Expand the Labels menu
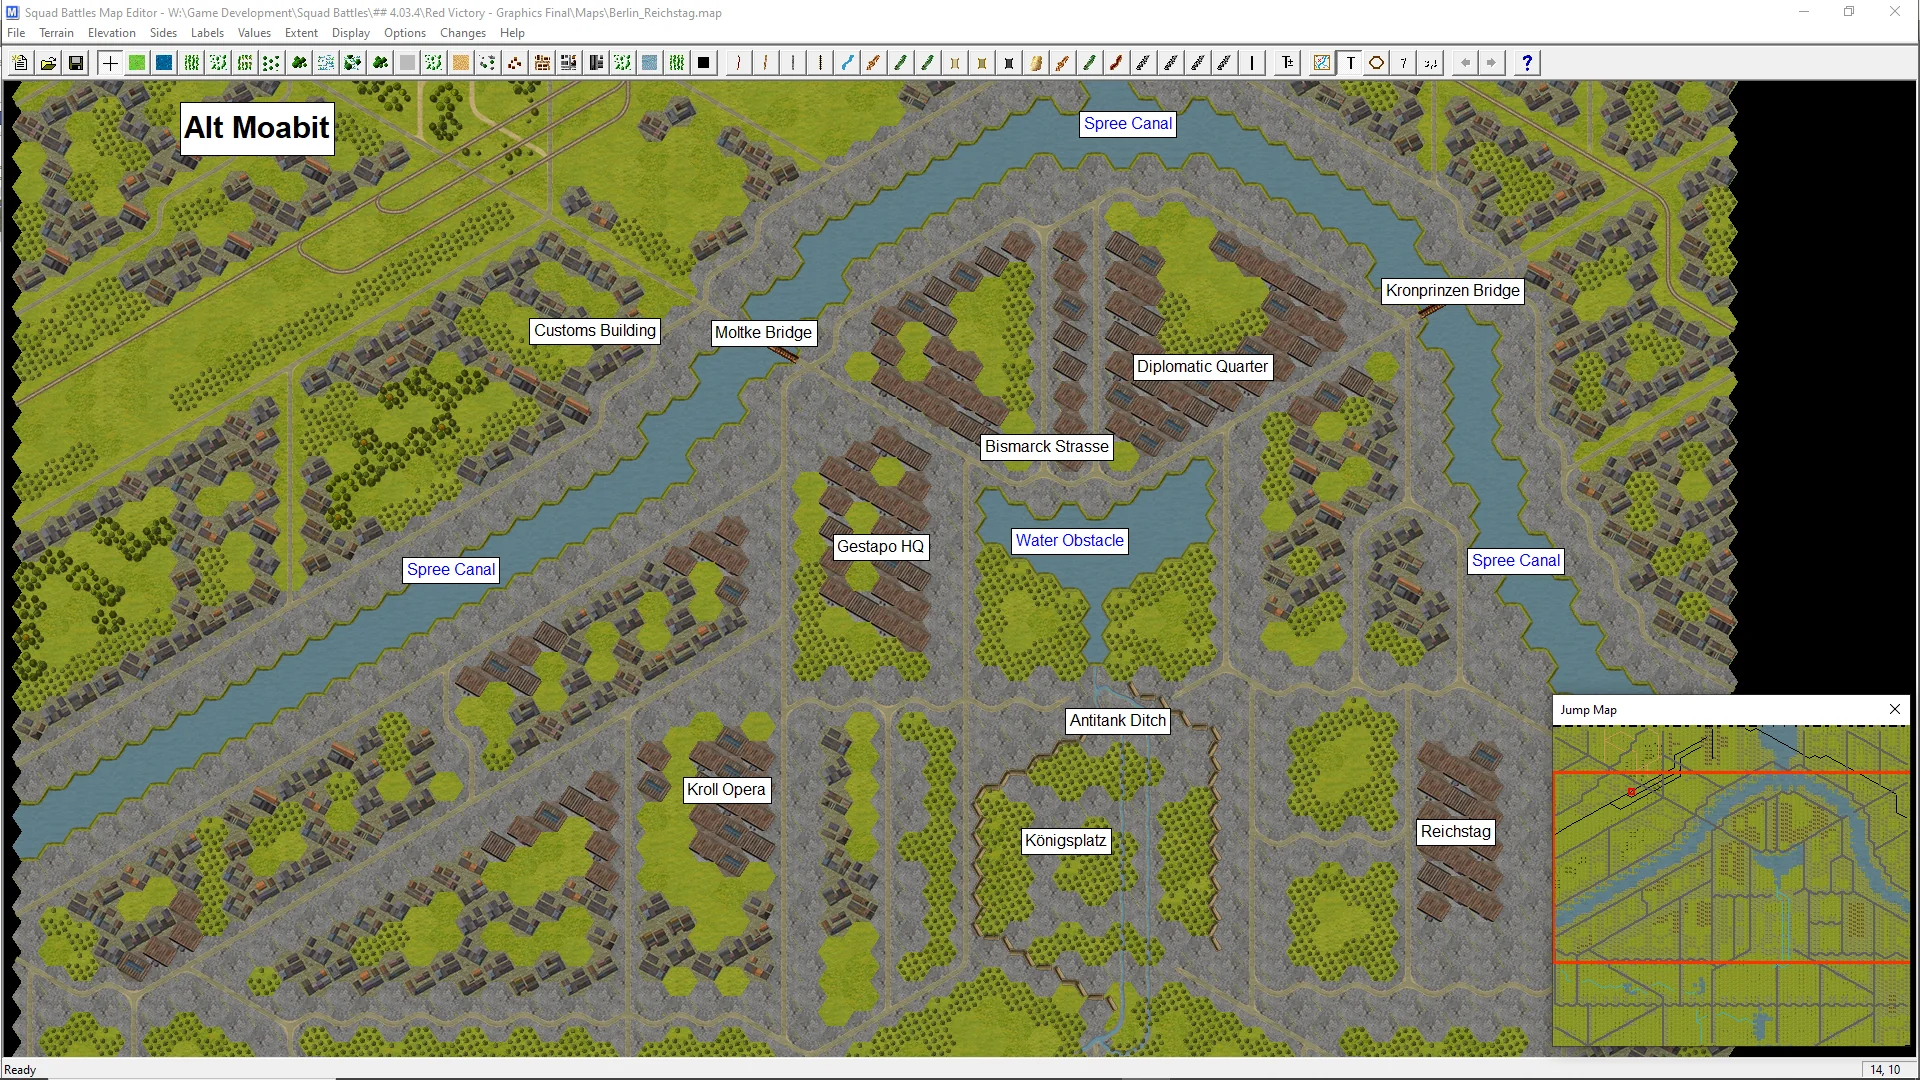 tap(207, 33)
